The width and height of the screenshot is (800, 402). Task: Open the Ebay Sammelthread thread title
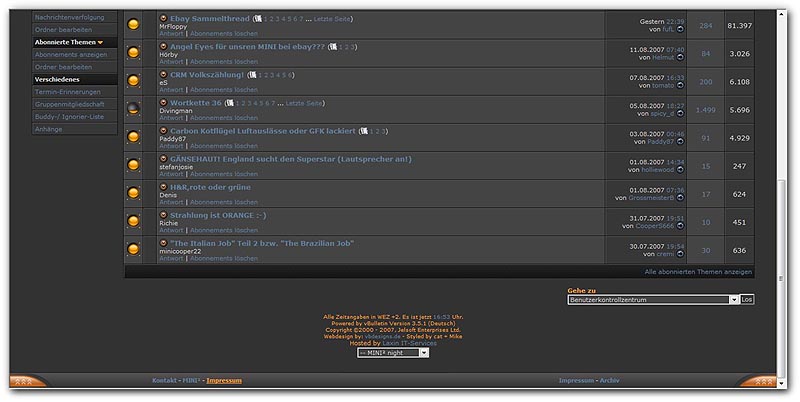pyautogui.click(x=210, y=18)
